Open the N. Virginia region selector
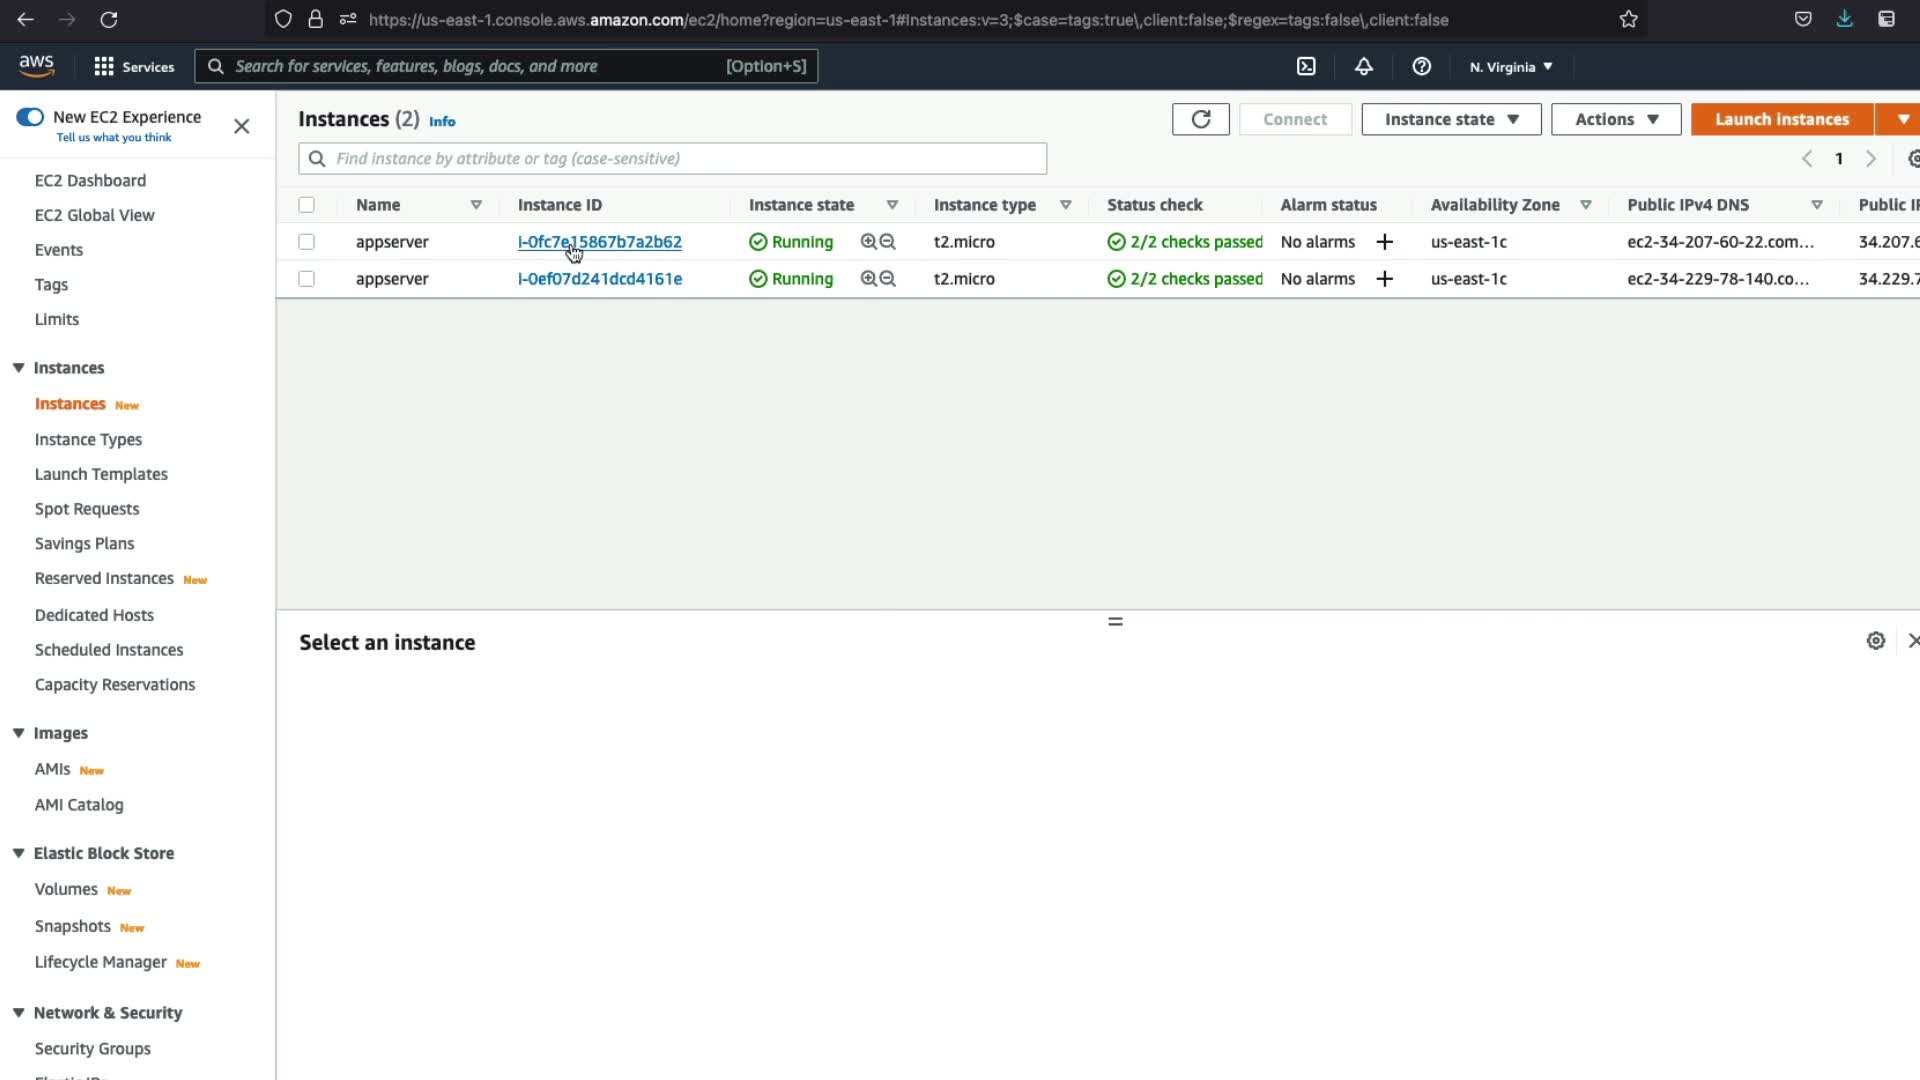1920x1080 pixels. 1510,67
